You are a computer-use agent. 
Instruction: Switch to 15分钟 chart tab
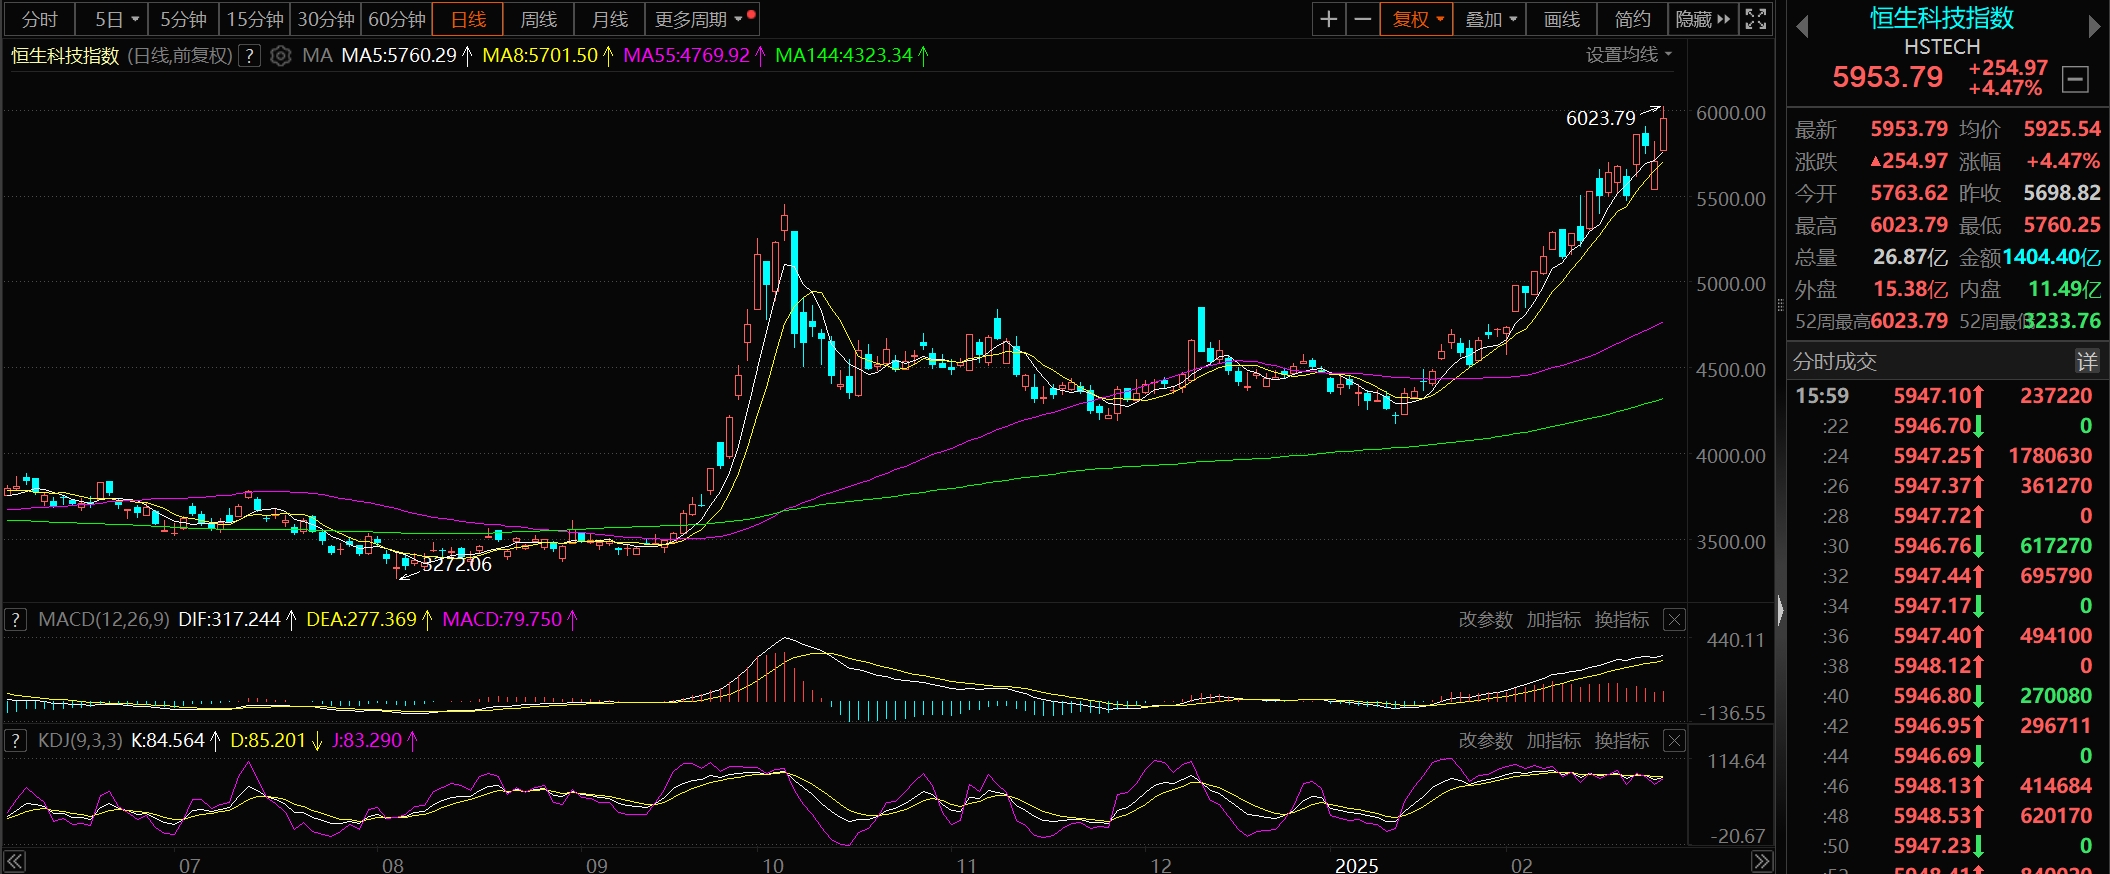coord(255,19)
